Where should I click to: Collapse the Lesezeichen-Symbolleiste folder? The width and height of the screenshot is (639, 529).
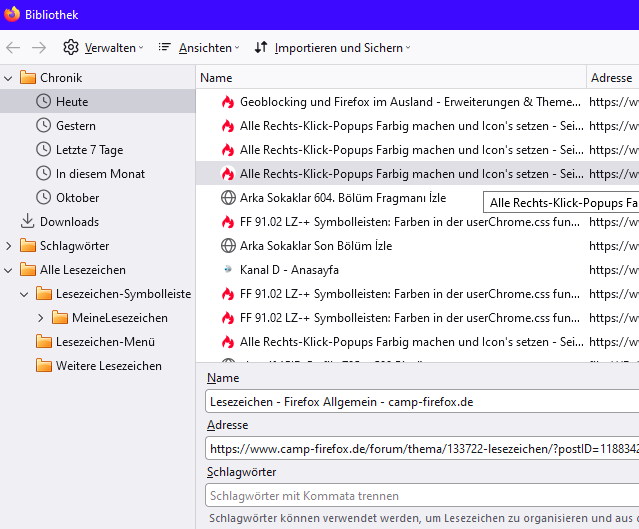pyautogui.click(x=25, y=293)
